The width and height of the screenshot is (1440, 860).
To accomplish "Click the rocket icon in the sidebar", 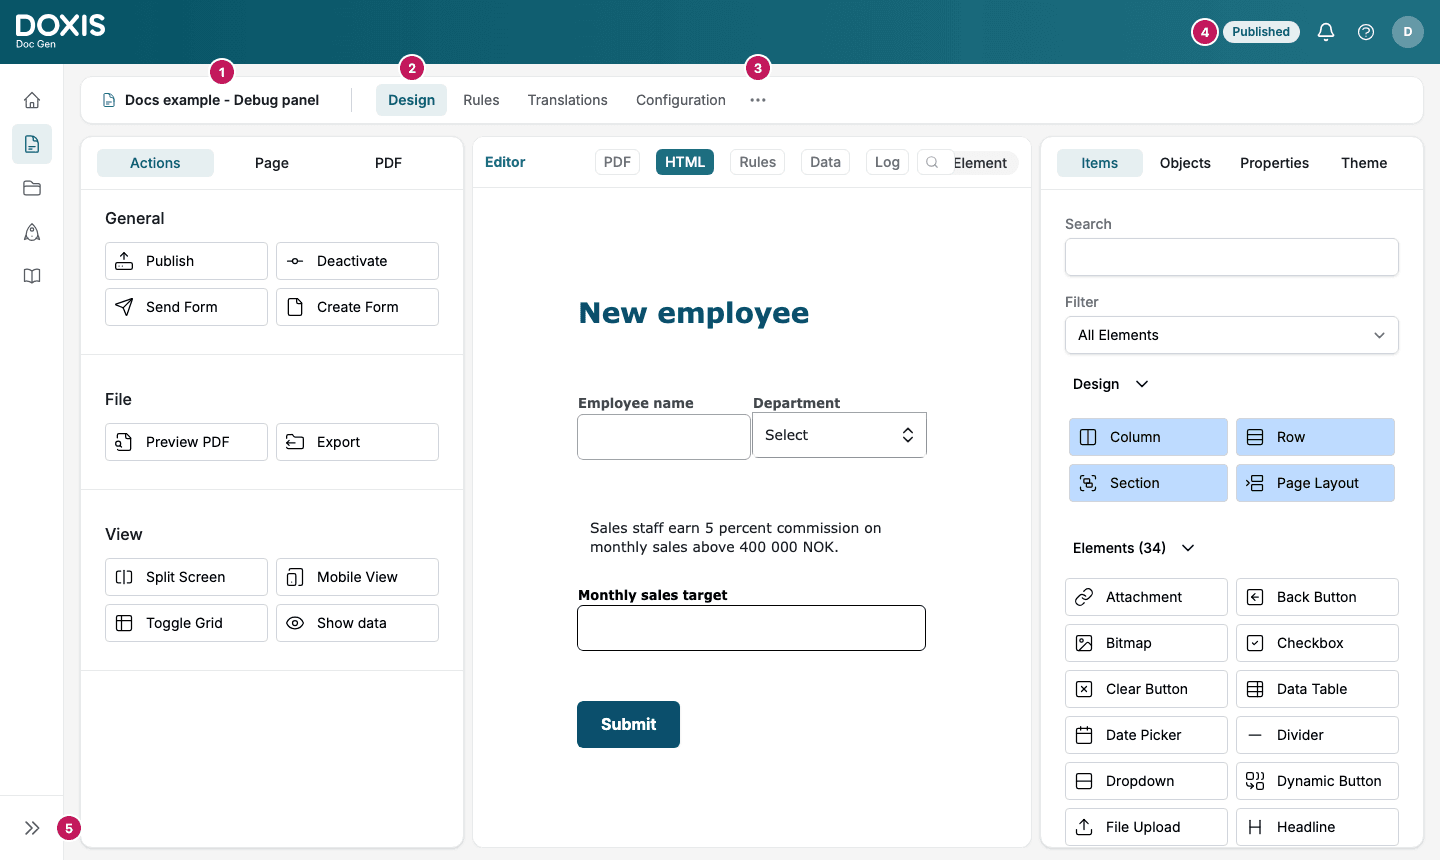I will click(x=32, y=232).
